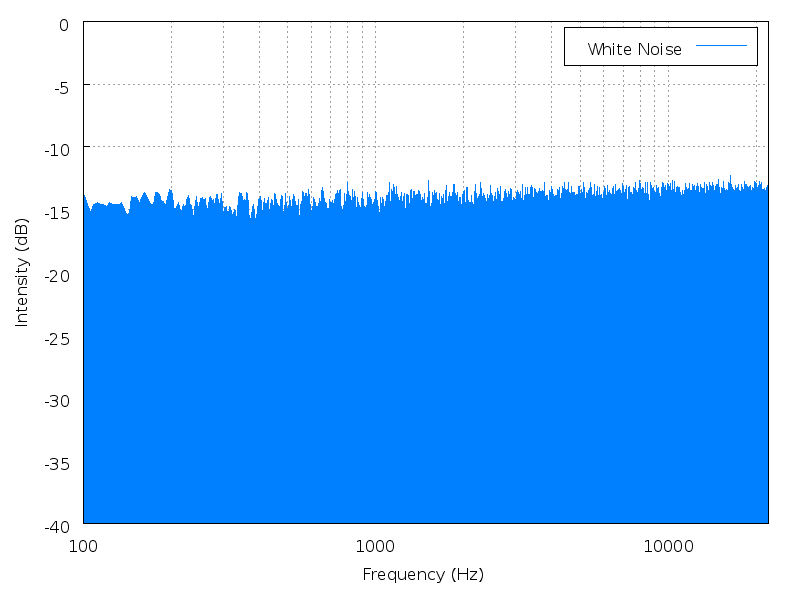Image resolution: width=800 pixels, height=600 pixels.
Task: Select the intensity (dB) y-axis title
Action: tap(24, 270)
